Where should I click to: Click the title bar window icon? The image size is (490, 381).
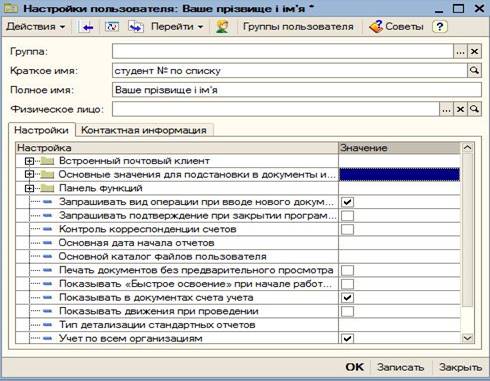click(x=10, y=8)
